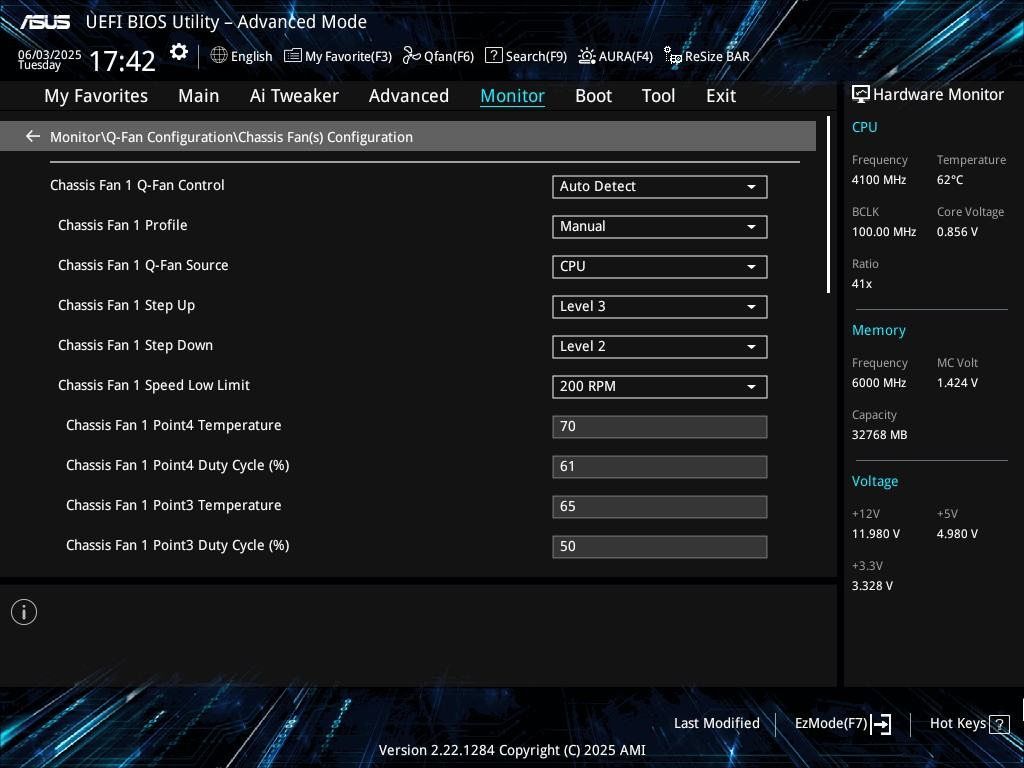This screenshot has height=768, width=1024.
Task: Click Ratio value 41x
Action: tap(861, 284)
